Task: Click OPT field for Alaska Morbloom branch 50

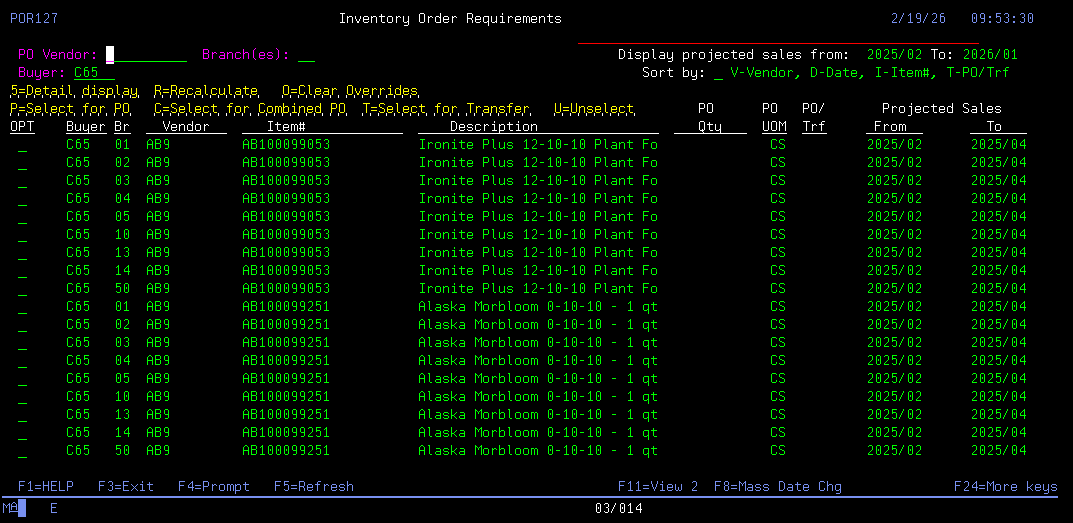Action: pyautogui.click(x=22, y=451)
